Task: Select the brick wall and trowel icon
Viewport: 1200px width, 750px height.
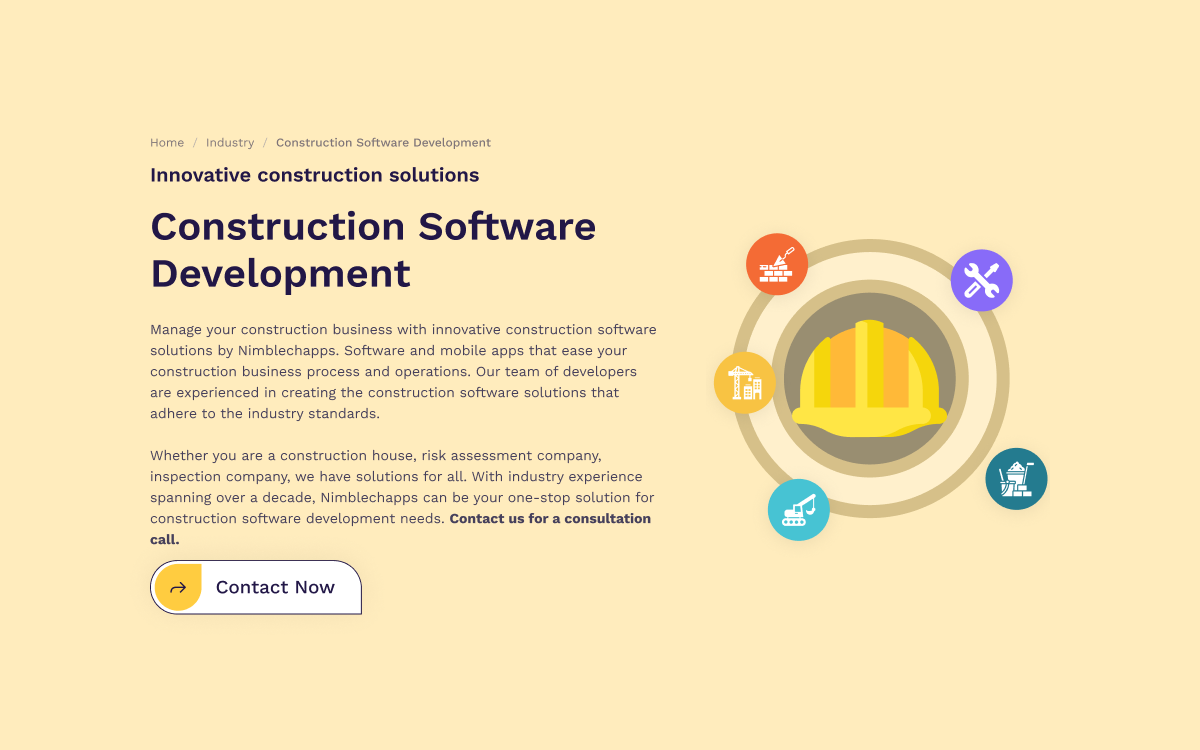Action: click(777, 264)
